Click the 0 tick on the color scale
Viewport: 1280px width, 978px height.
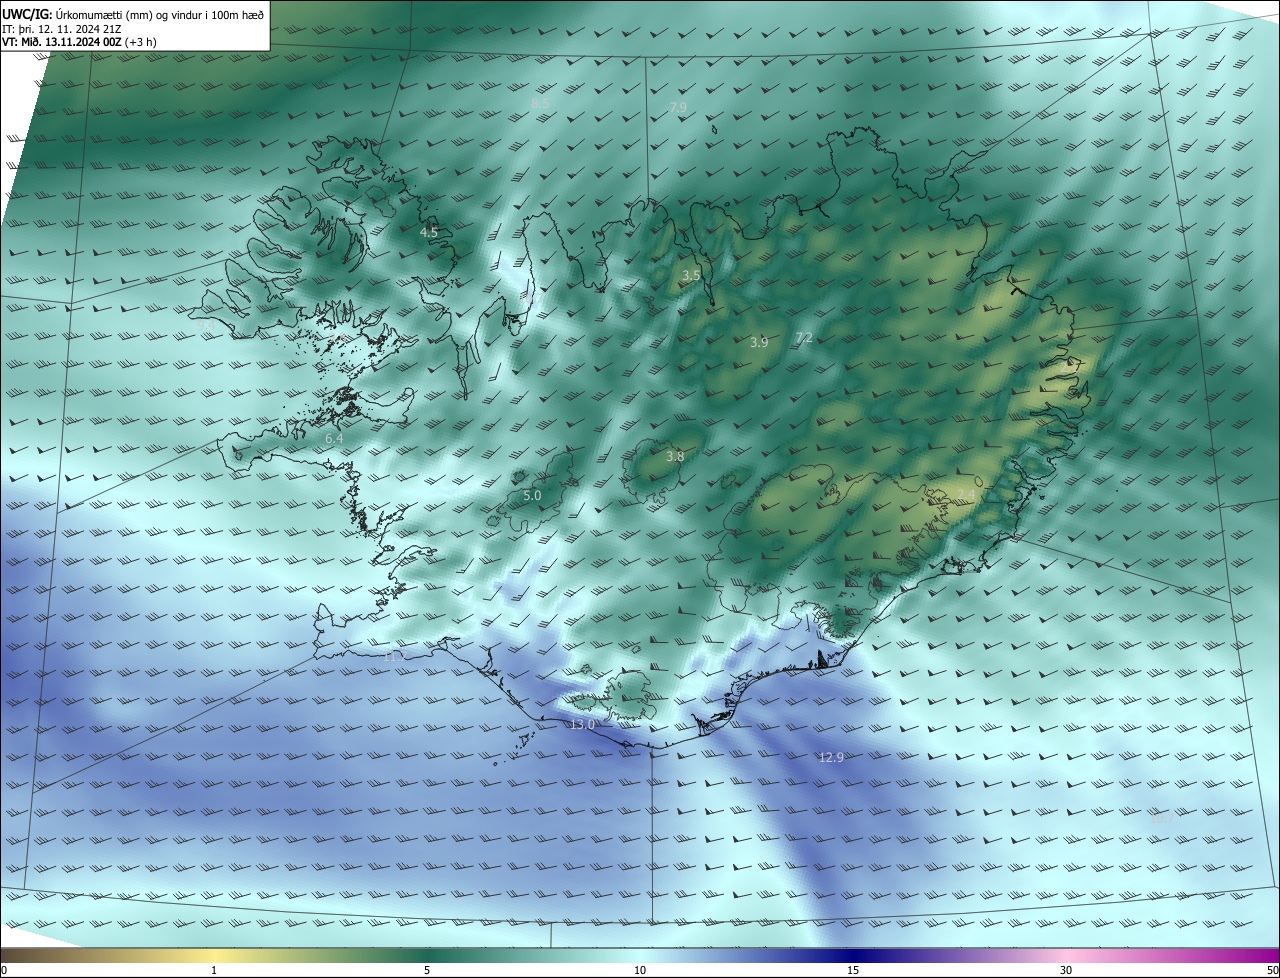3,970
